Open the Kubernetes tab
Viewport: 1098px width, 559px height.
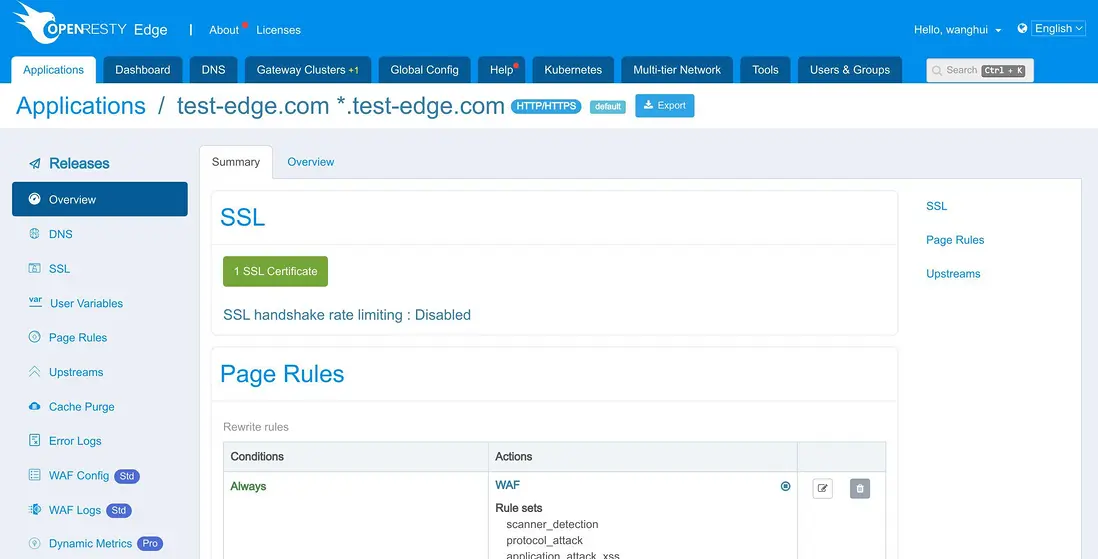pos(573,70)
